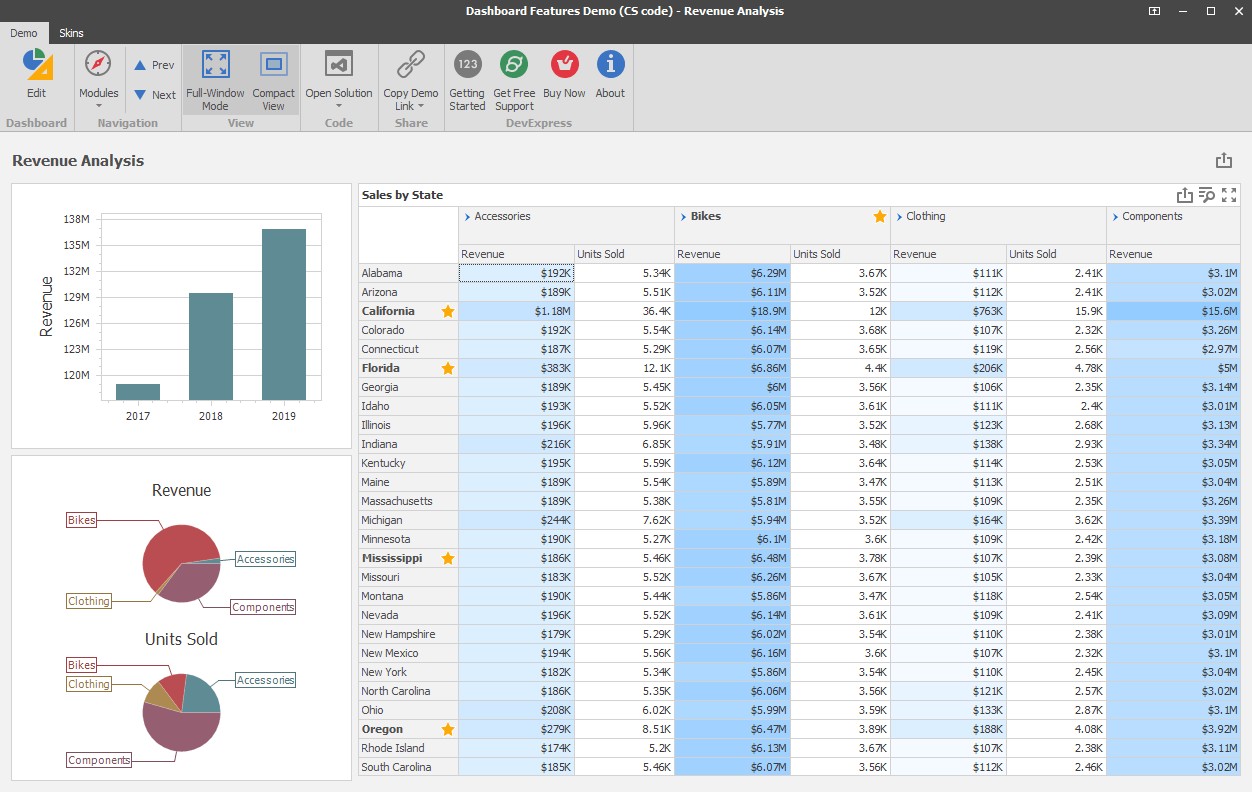Click the 2019 revenue bar
Screen dimensions: 1252x792
[284, 314]
